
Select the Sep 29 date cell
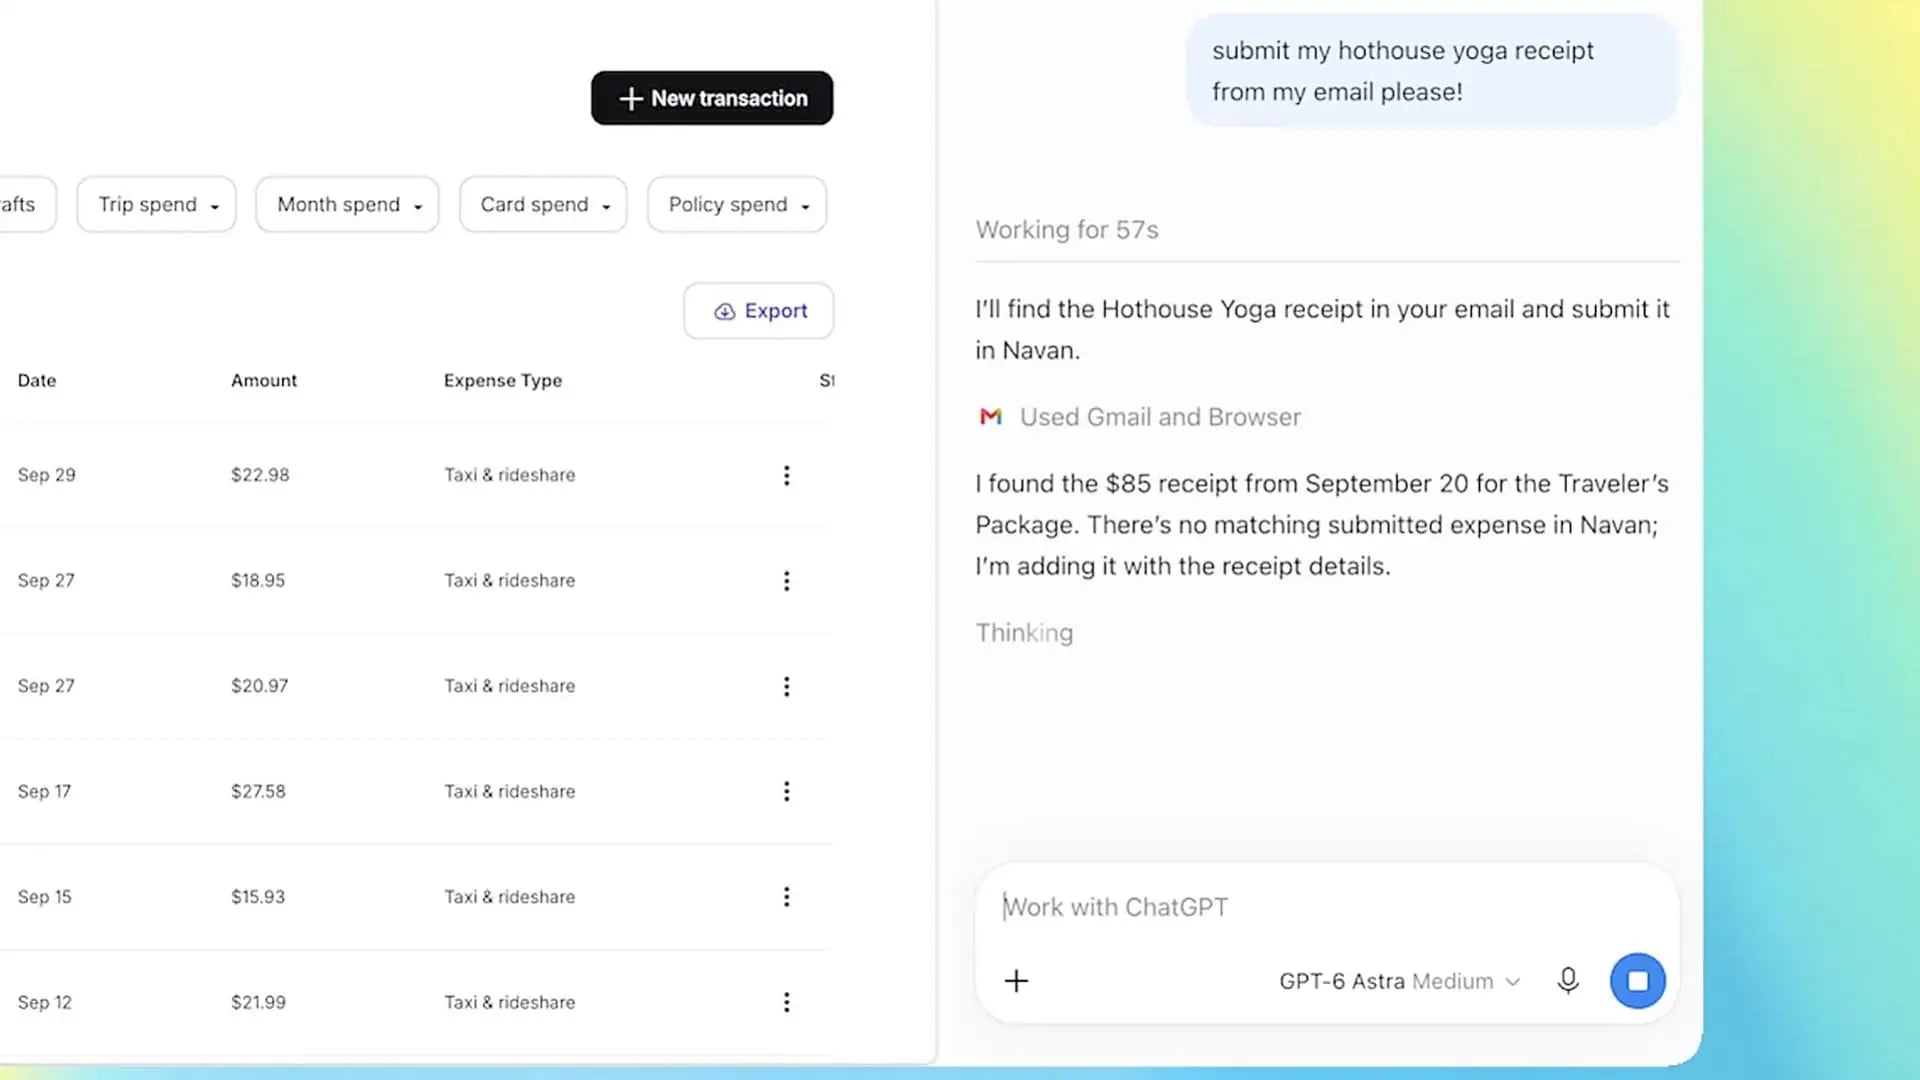(46, 475)
